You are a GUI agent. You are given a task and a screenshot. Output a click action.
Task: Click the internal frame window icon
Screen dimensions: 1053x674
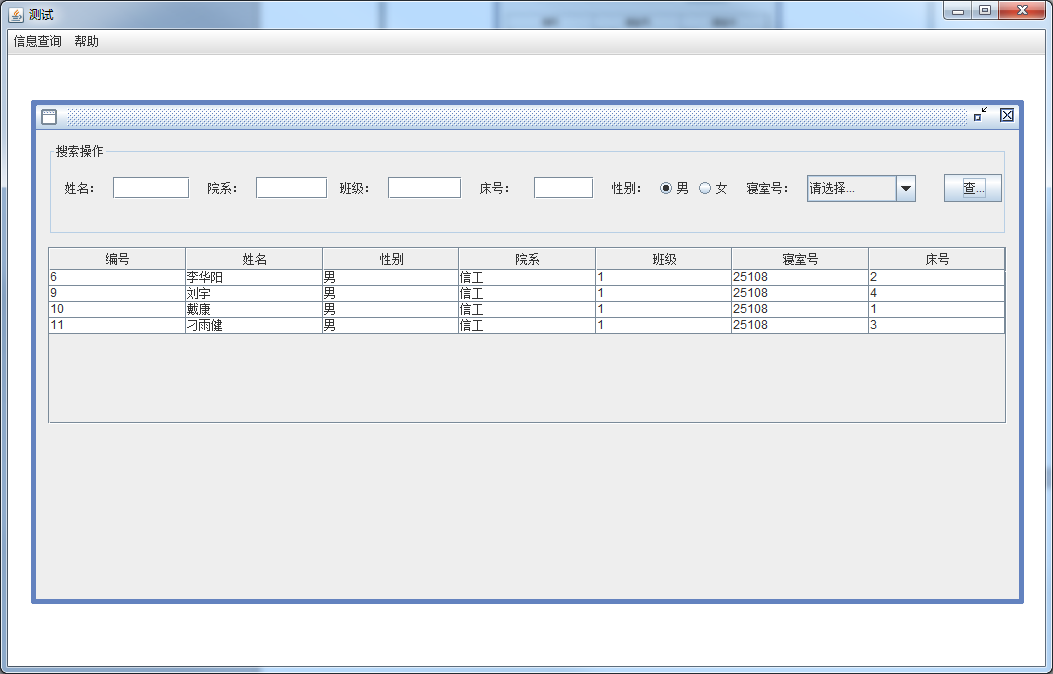click(49, 117)
